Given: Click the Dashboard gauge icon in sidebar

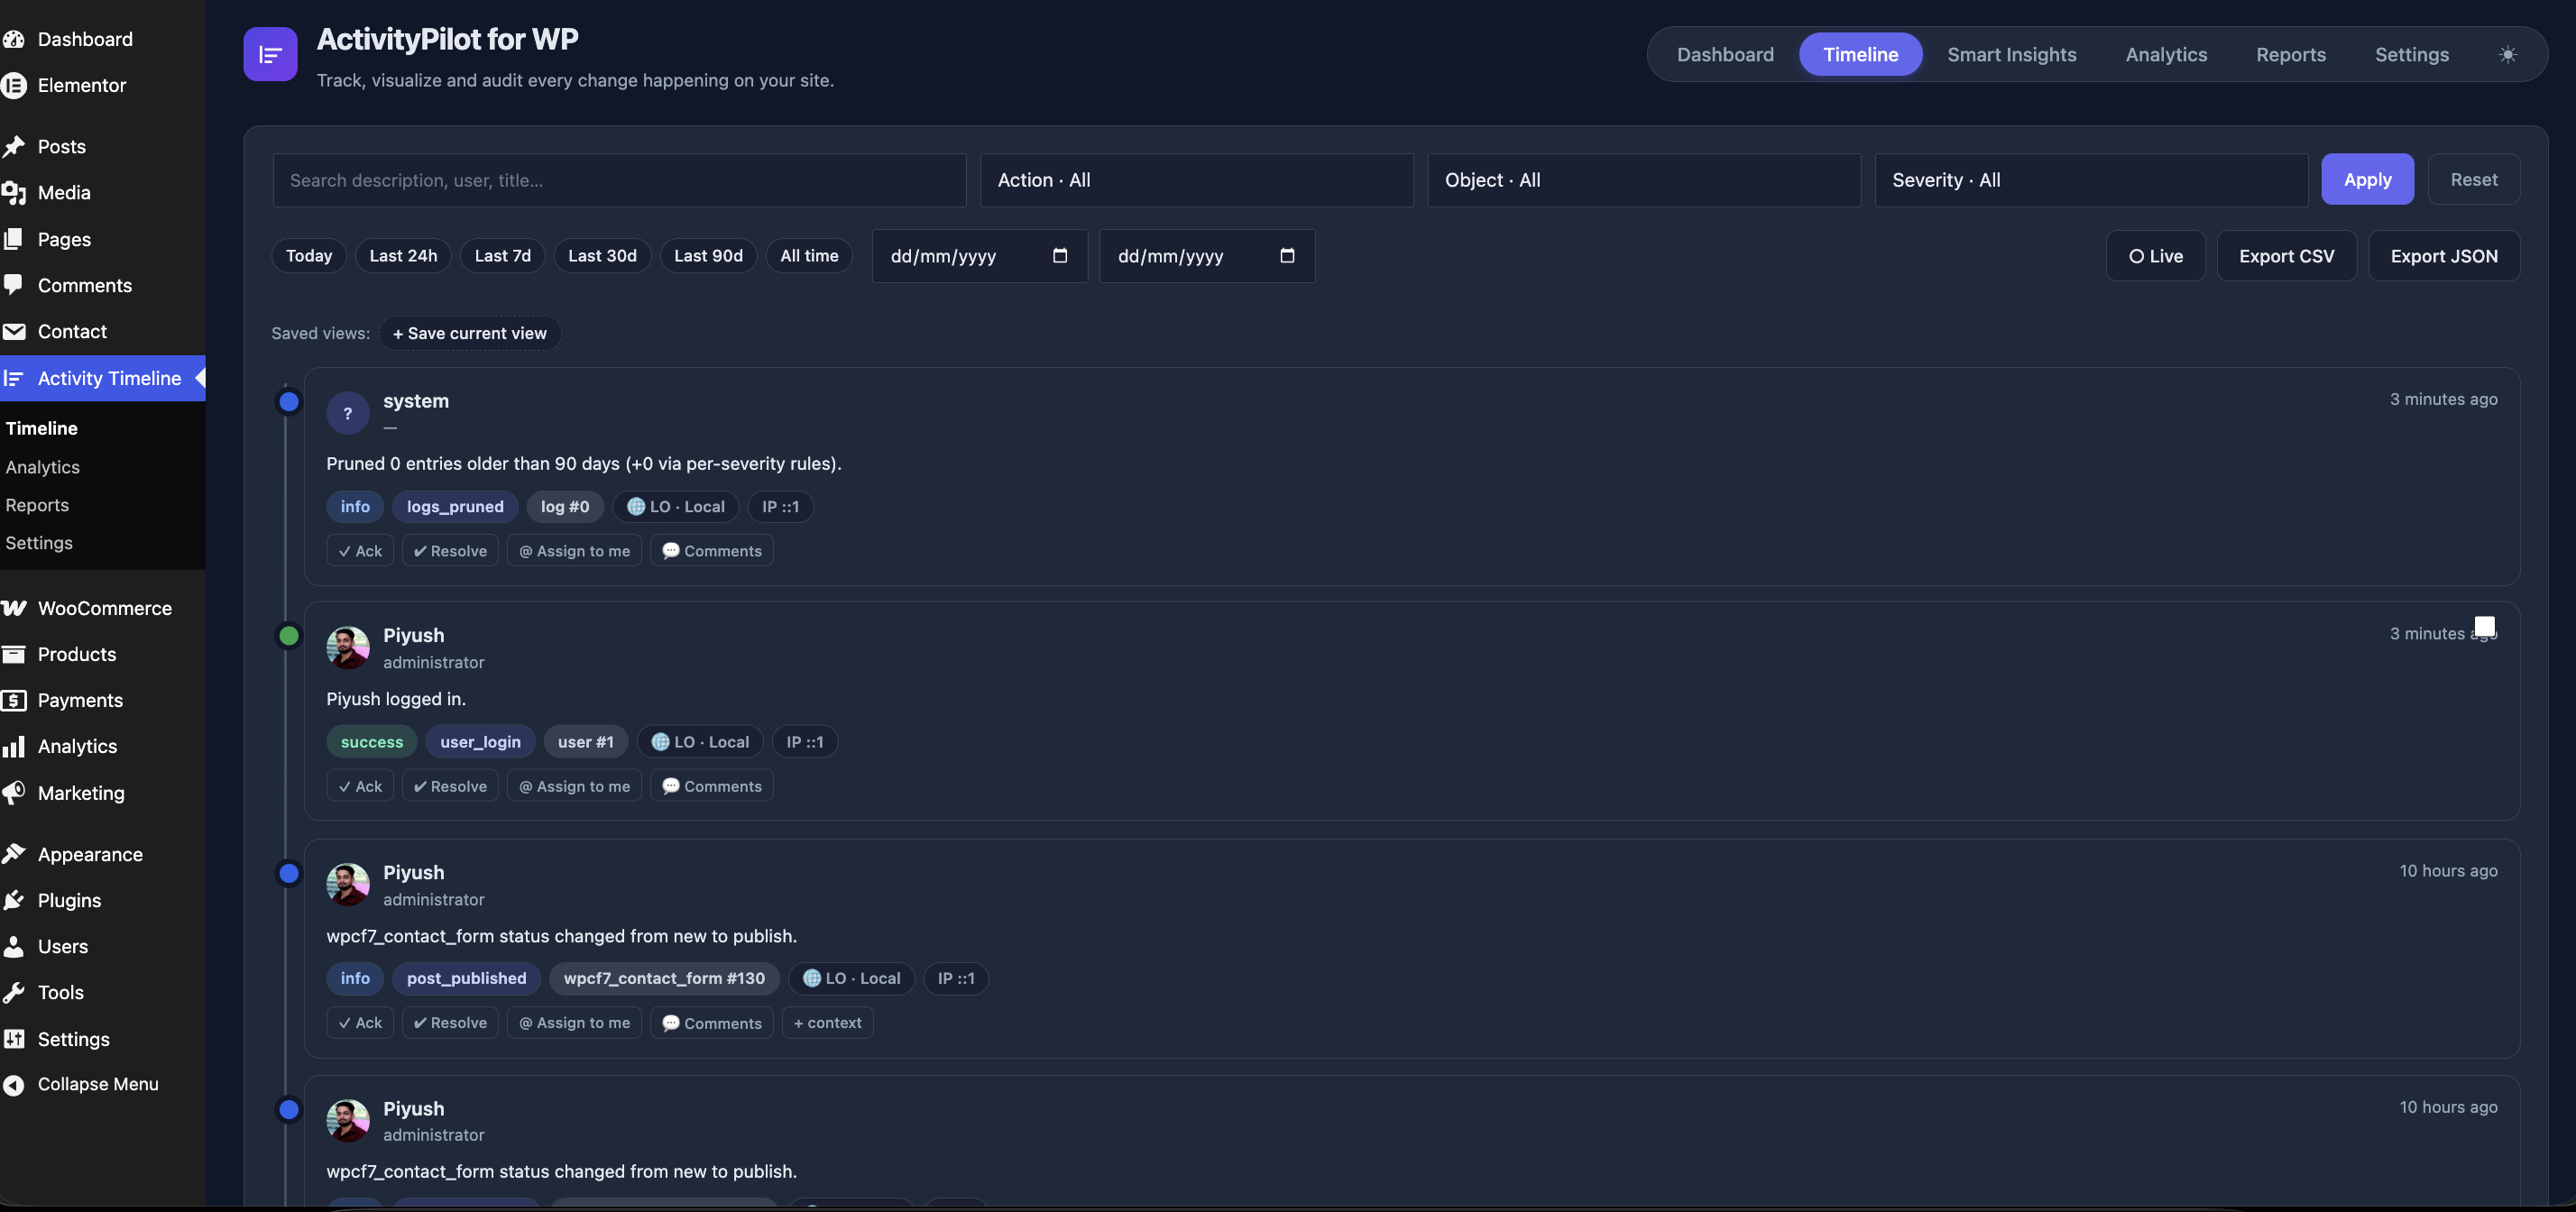Looking at the screenshot, I should tap(13, 39).
